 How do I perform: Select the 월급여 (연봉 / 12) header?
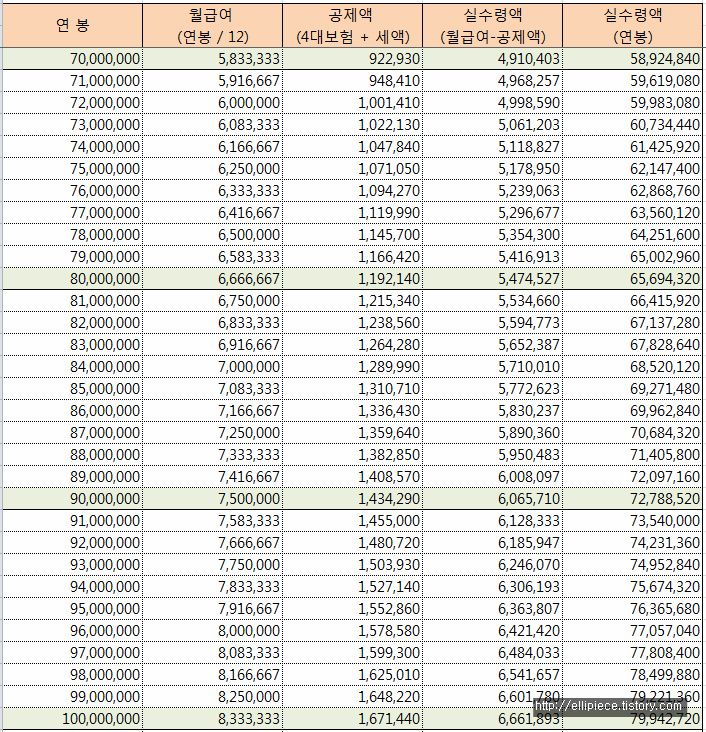click(x=212, y=25)
